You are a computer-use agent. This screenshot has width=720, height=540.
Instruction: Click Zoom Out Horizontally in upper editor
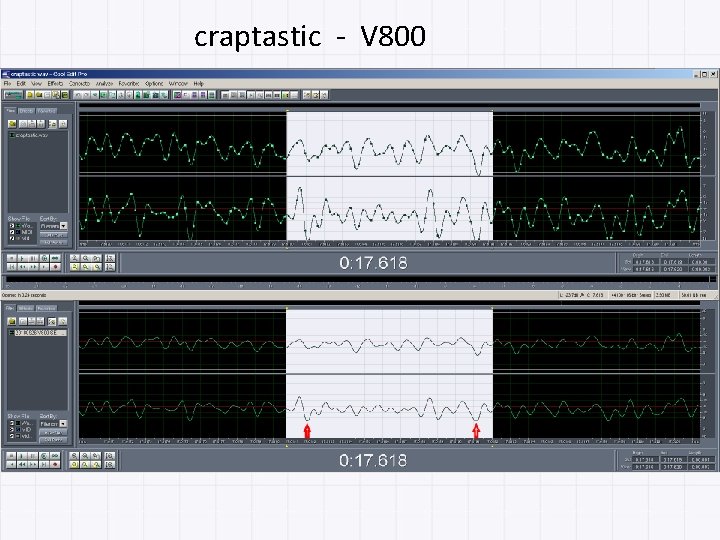[85, 258]
